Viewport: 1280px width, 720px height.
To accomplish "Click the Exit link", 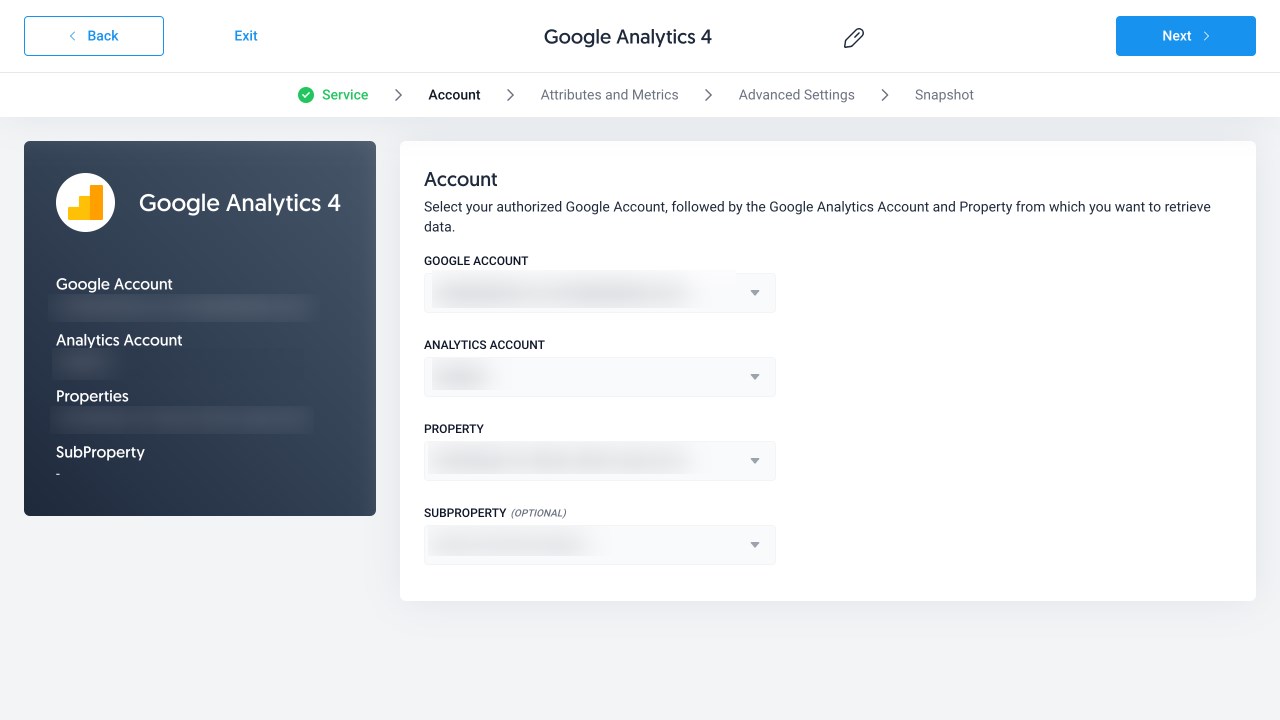I will point(246,36).
